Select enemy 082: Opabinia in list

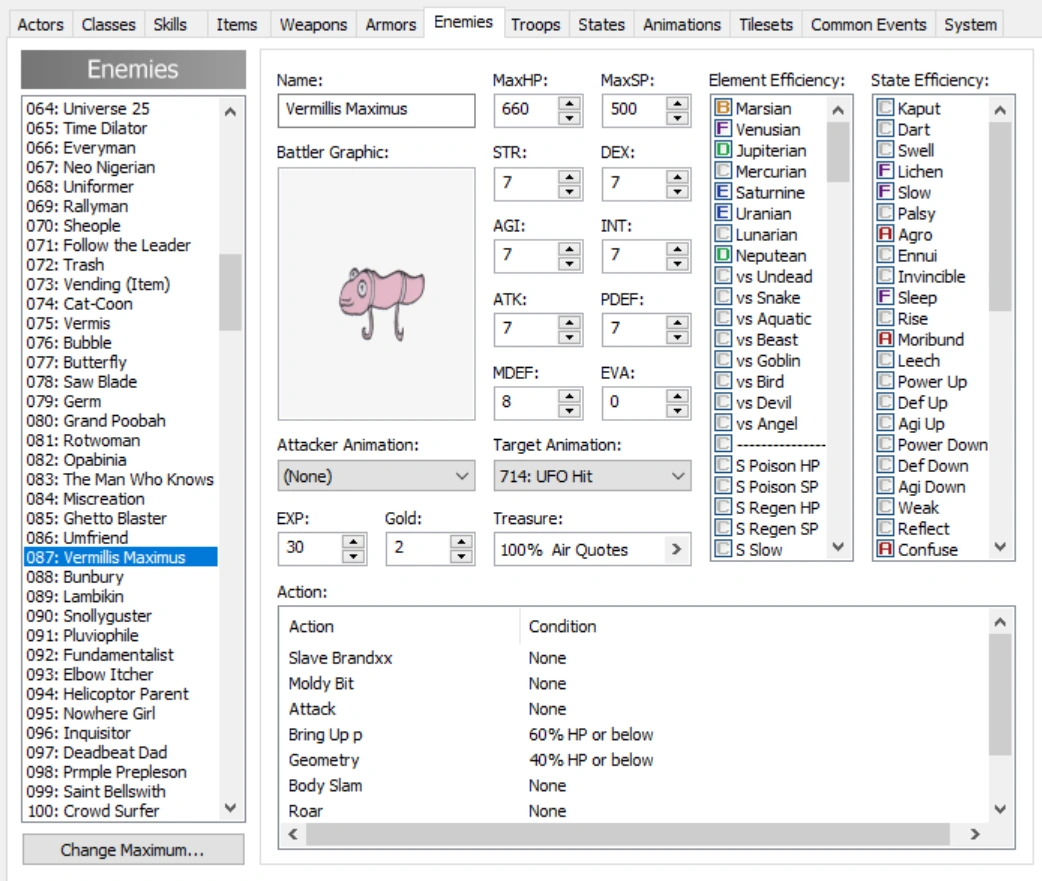tap(120, 460)
